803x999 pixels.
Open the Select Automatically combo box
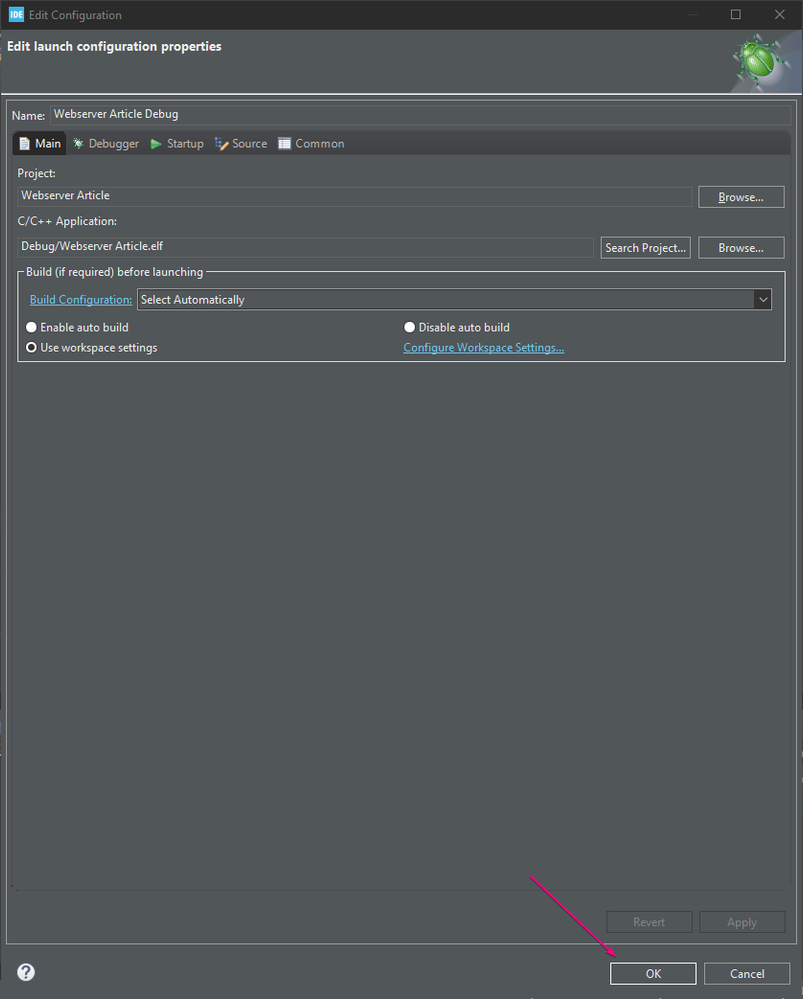[x=454, y=299]
